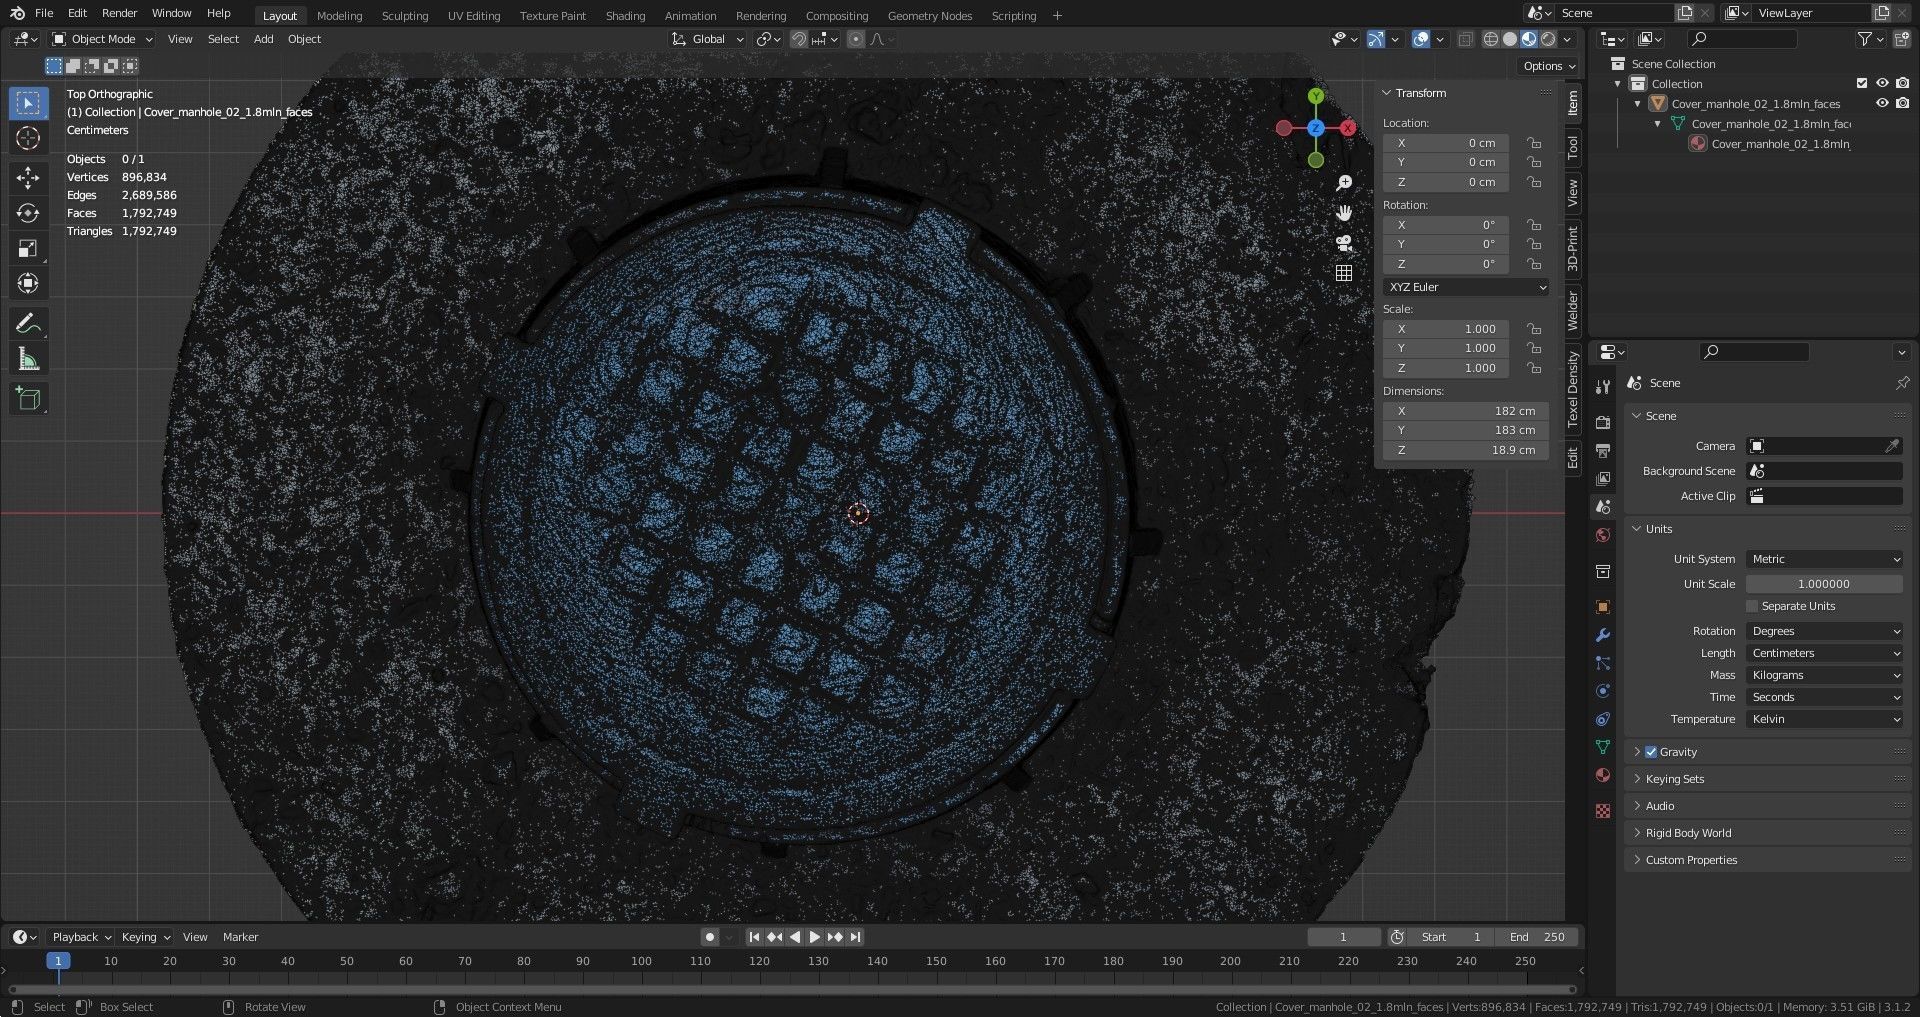Open the Playback popover in timeline
Screen dimensions: 1920x1017
(x=81, y=937)
